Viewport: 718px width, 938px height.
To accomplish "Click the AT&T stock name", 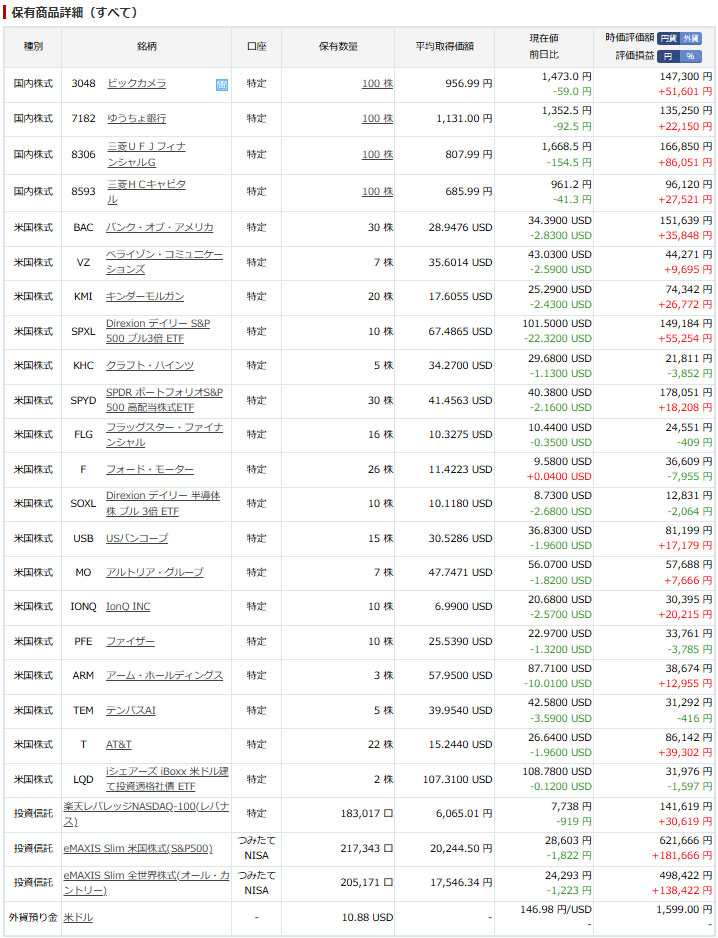I will point(119,745).
